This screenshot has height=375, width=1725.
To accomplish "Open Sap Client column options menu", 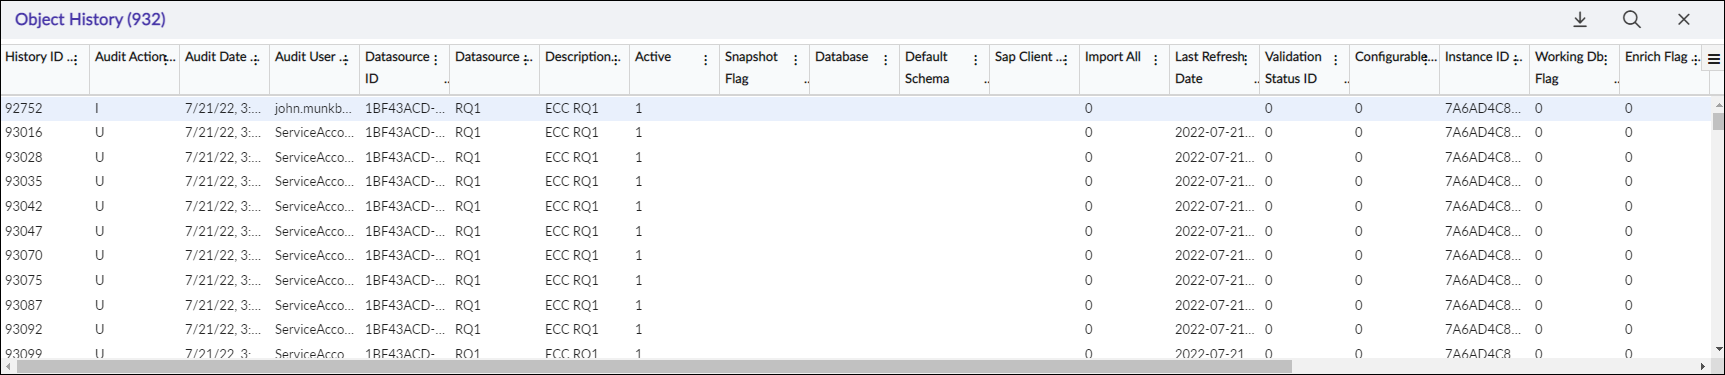I will [1066, 60].
